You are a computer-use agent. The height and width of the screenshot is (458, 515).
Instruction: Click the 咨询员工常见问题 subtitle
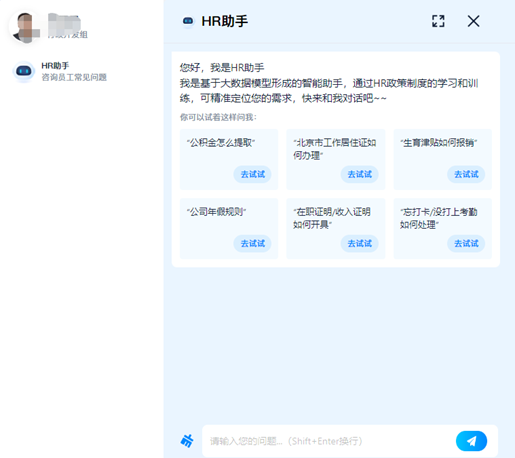74,77
